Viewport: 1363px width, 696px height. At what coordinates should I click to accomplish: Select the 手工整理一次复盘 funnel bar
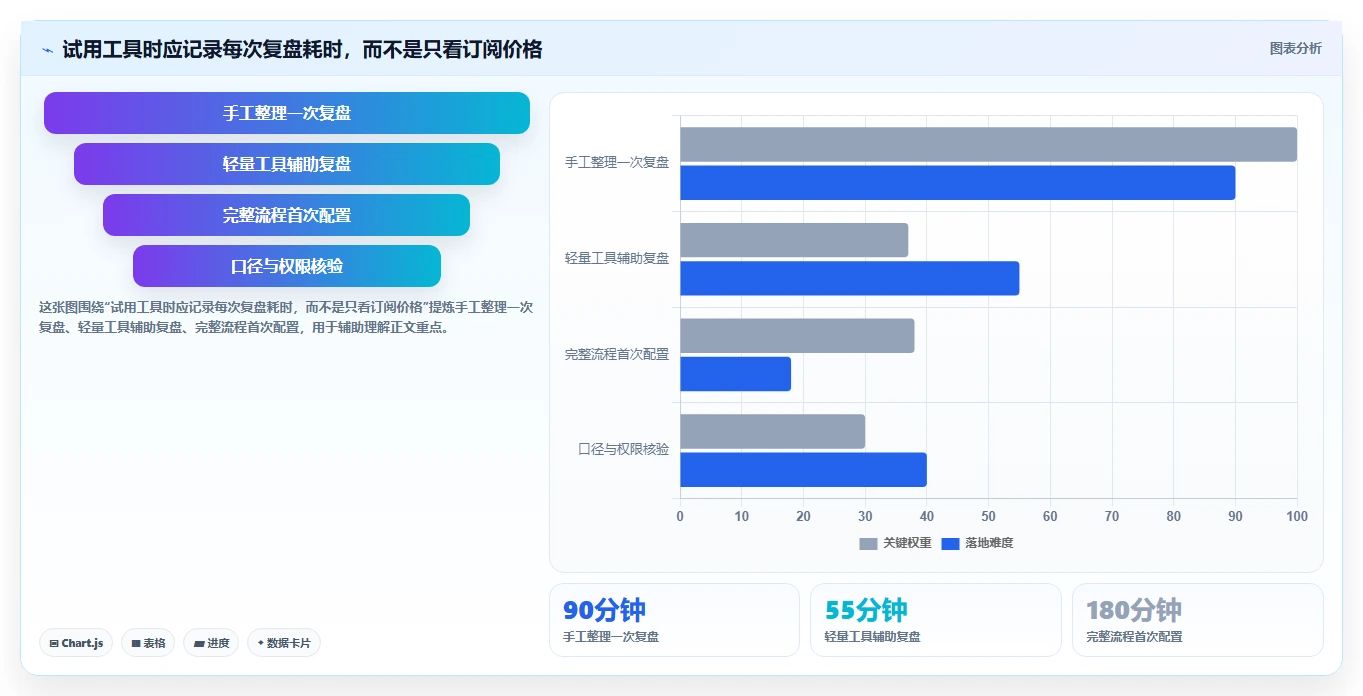[287, 113]
